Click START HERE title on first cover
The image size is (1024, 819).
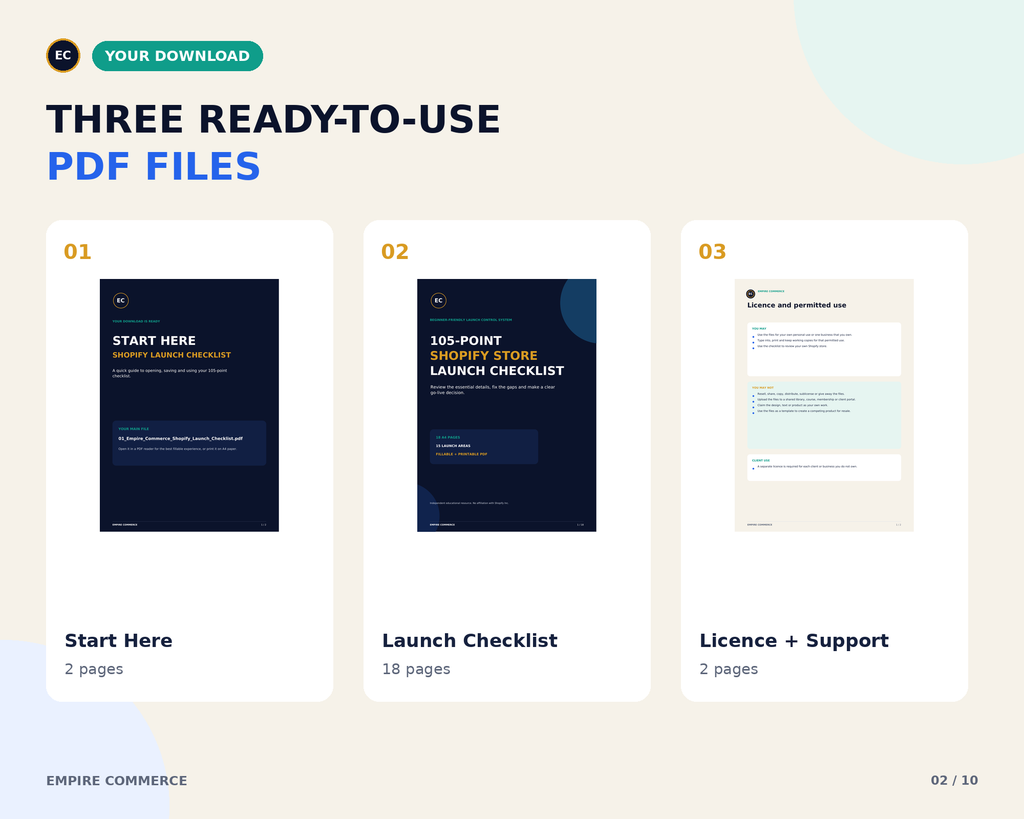click(154, 340)
